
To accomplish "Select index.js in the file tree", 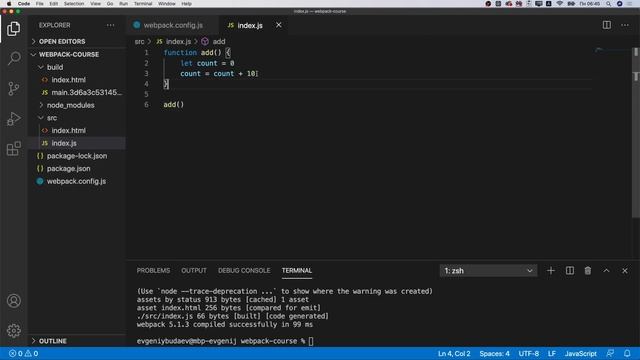I will point(77,143).
